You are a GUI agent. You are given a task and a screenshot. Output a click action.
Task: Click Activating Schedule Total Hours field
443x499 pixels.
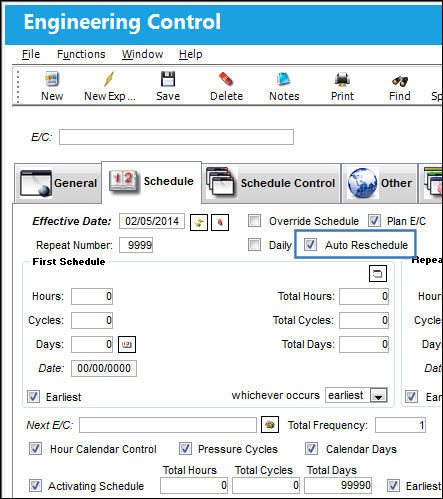(x=194, y=486)
